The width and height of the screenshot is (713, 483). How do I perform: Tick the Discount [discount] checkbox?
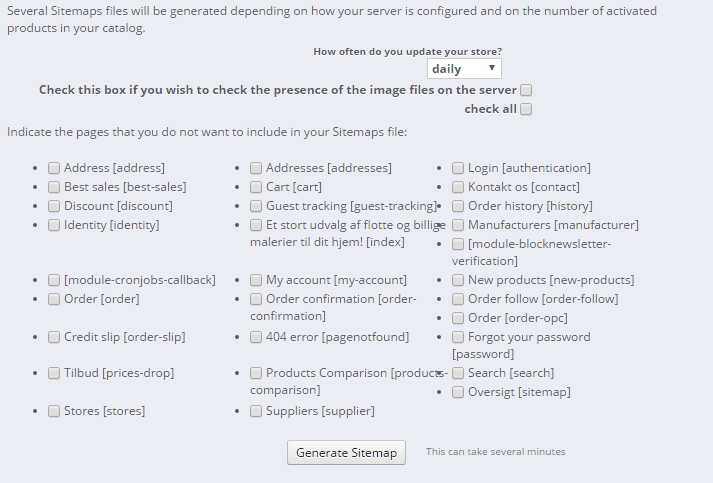coord(54,206)
